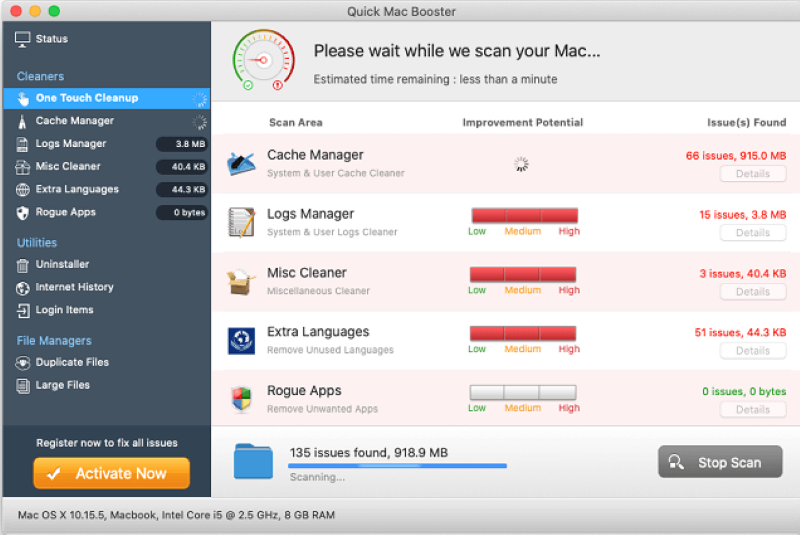Click the Extra Languages flag icon

240,340
